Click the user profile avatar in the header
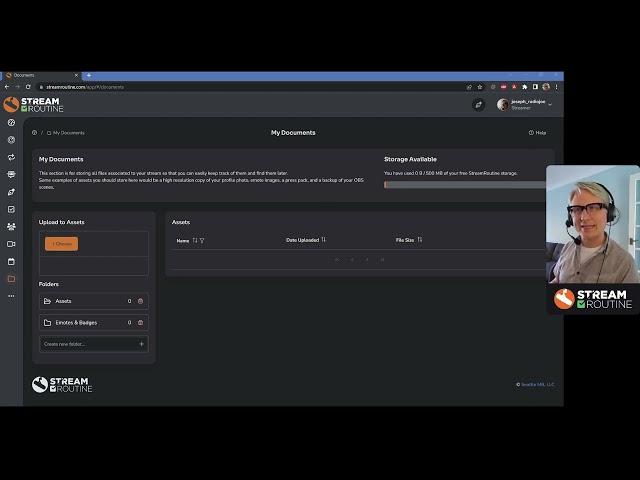Screen dimensions: 640x480 (503, 105)
